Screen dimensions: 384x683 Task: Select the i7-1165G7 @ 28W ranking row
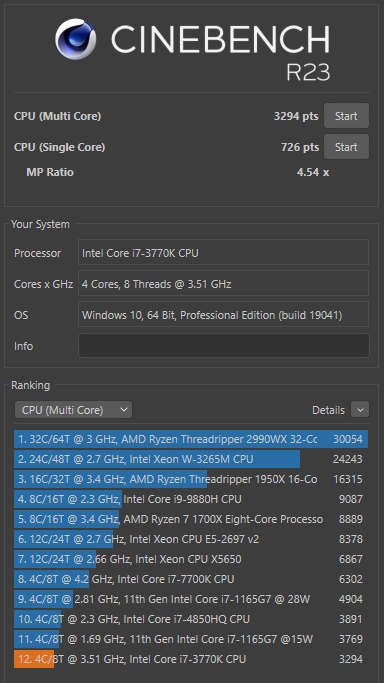[x=191, y=599]
